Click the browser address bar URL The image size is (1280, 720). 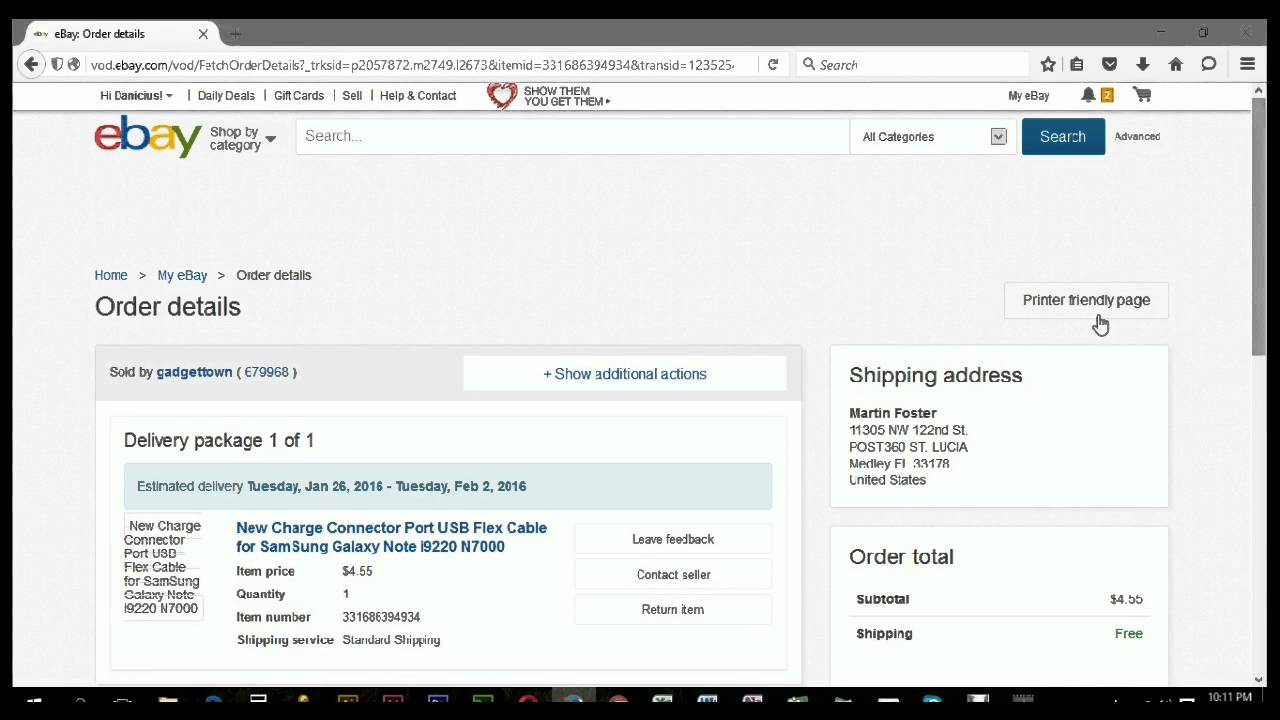(x=412, y=65)
